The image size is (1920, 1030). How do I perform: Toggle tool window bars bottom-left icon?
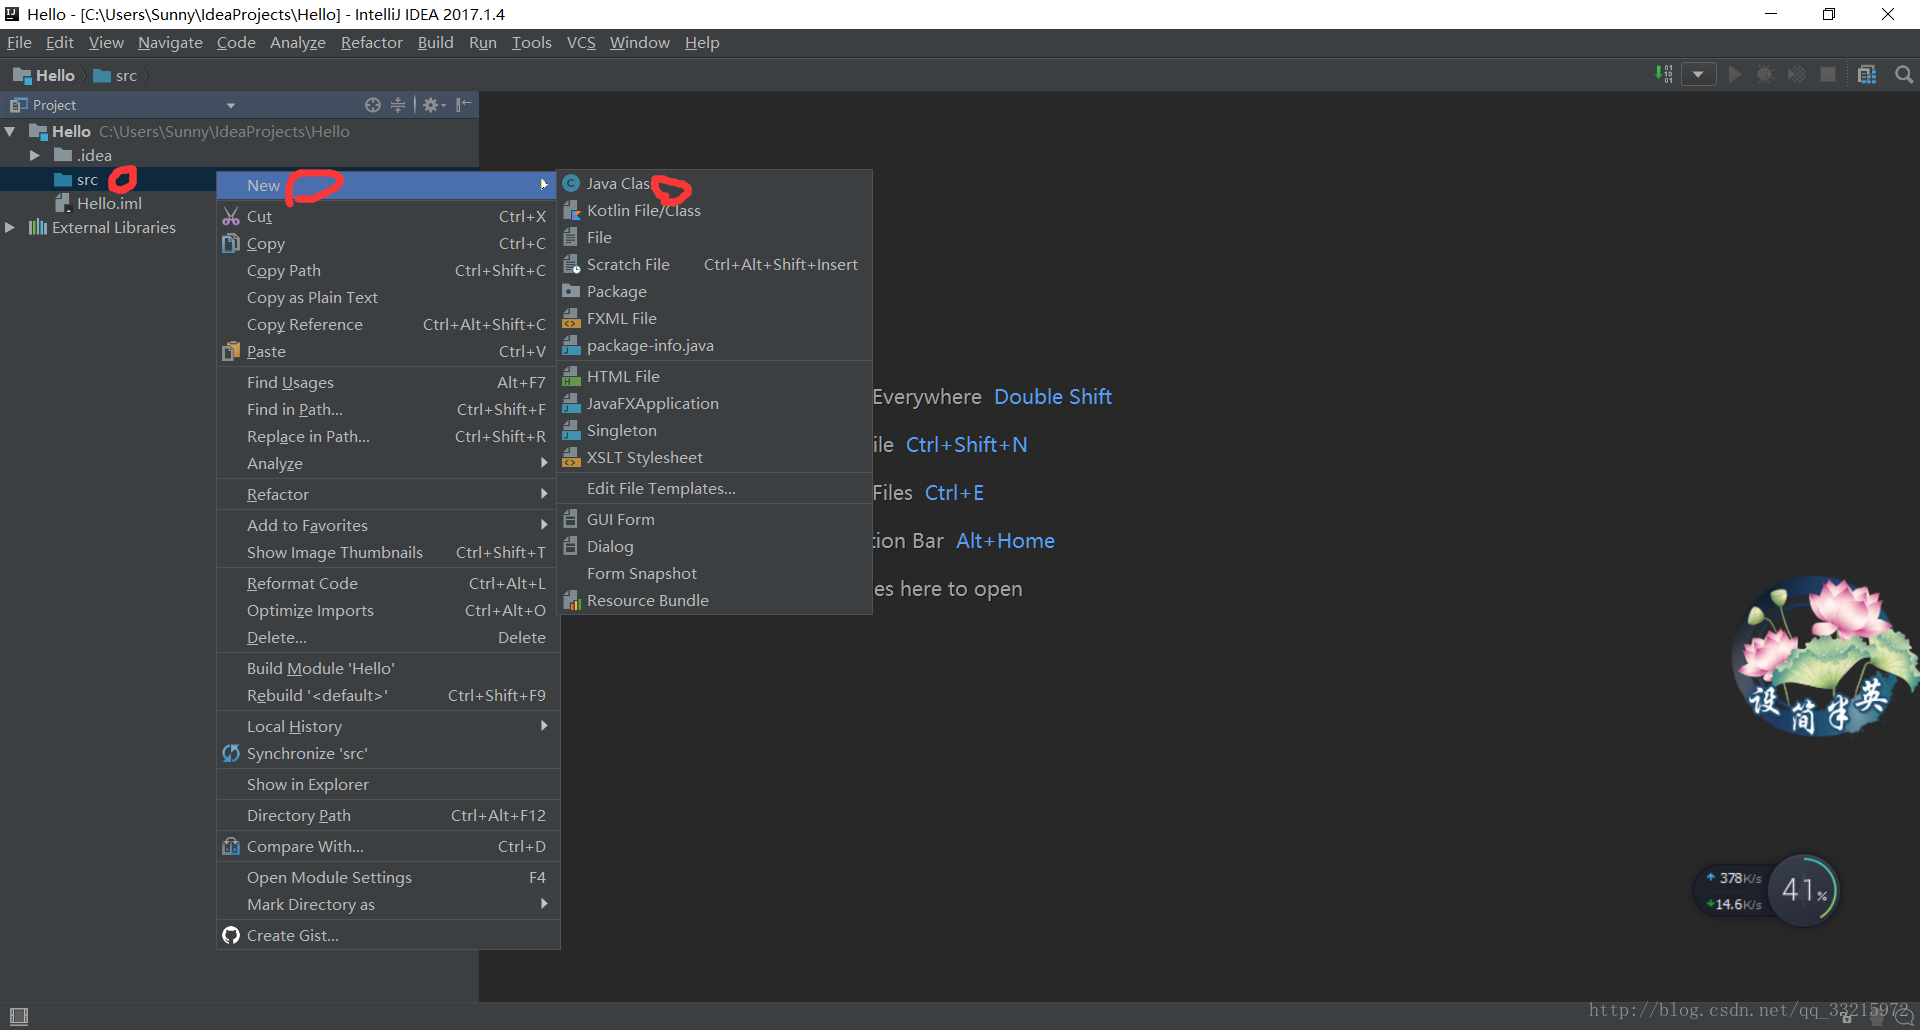(x=18, y=1016)
